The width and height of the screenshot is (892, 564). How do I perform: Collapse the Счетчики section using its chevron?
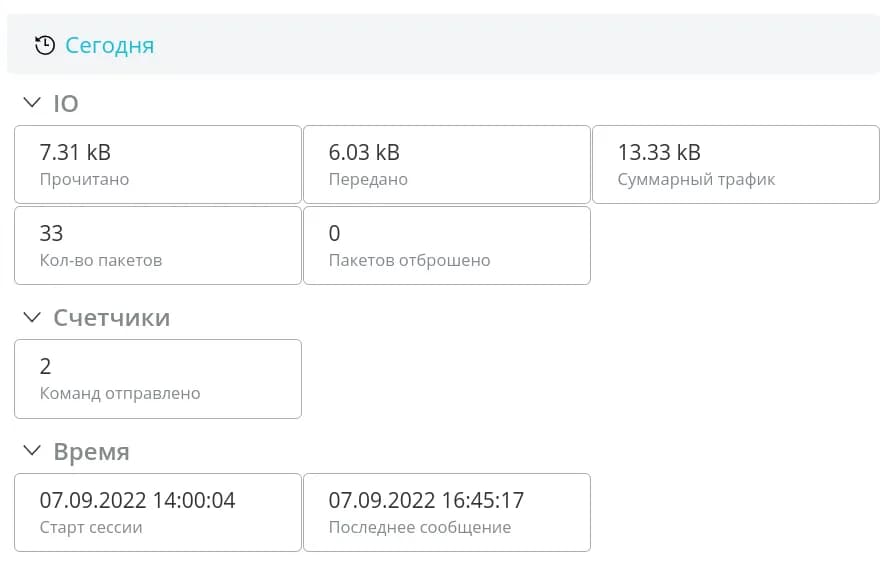[x=32, y=318]
